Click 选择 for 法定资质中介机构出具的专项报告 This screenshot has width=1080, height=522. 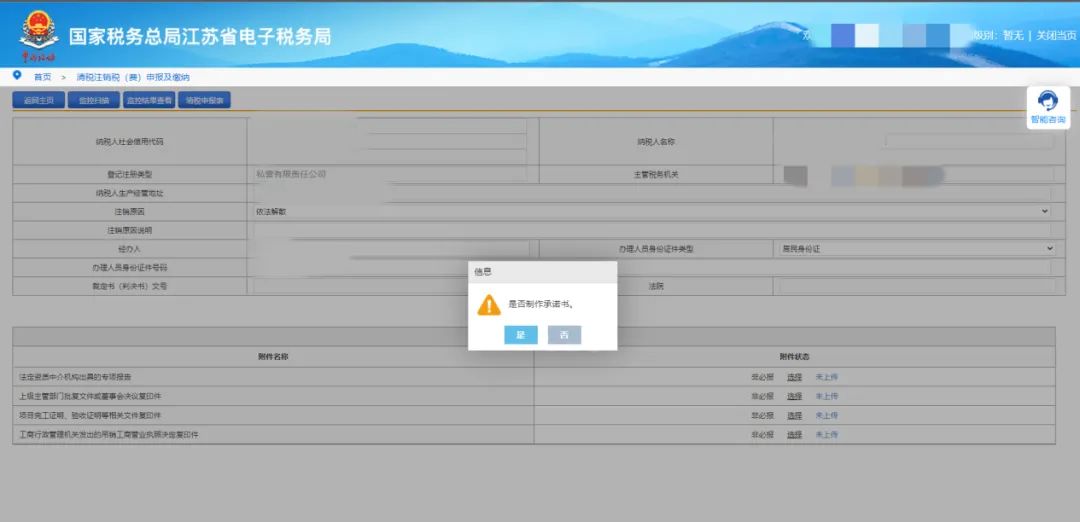pos(794,377)
